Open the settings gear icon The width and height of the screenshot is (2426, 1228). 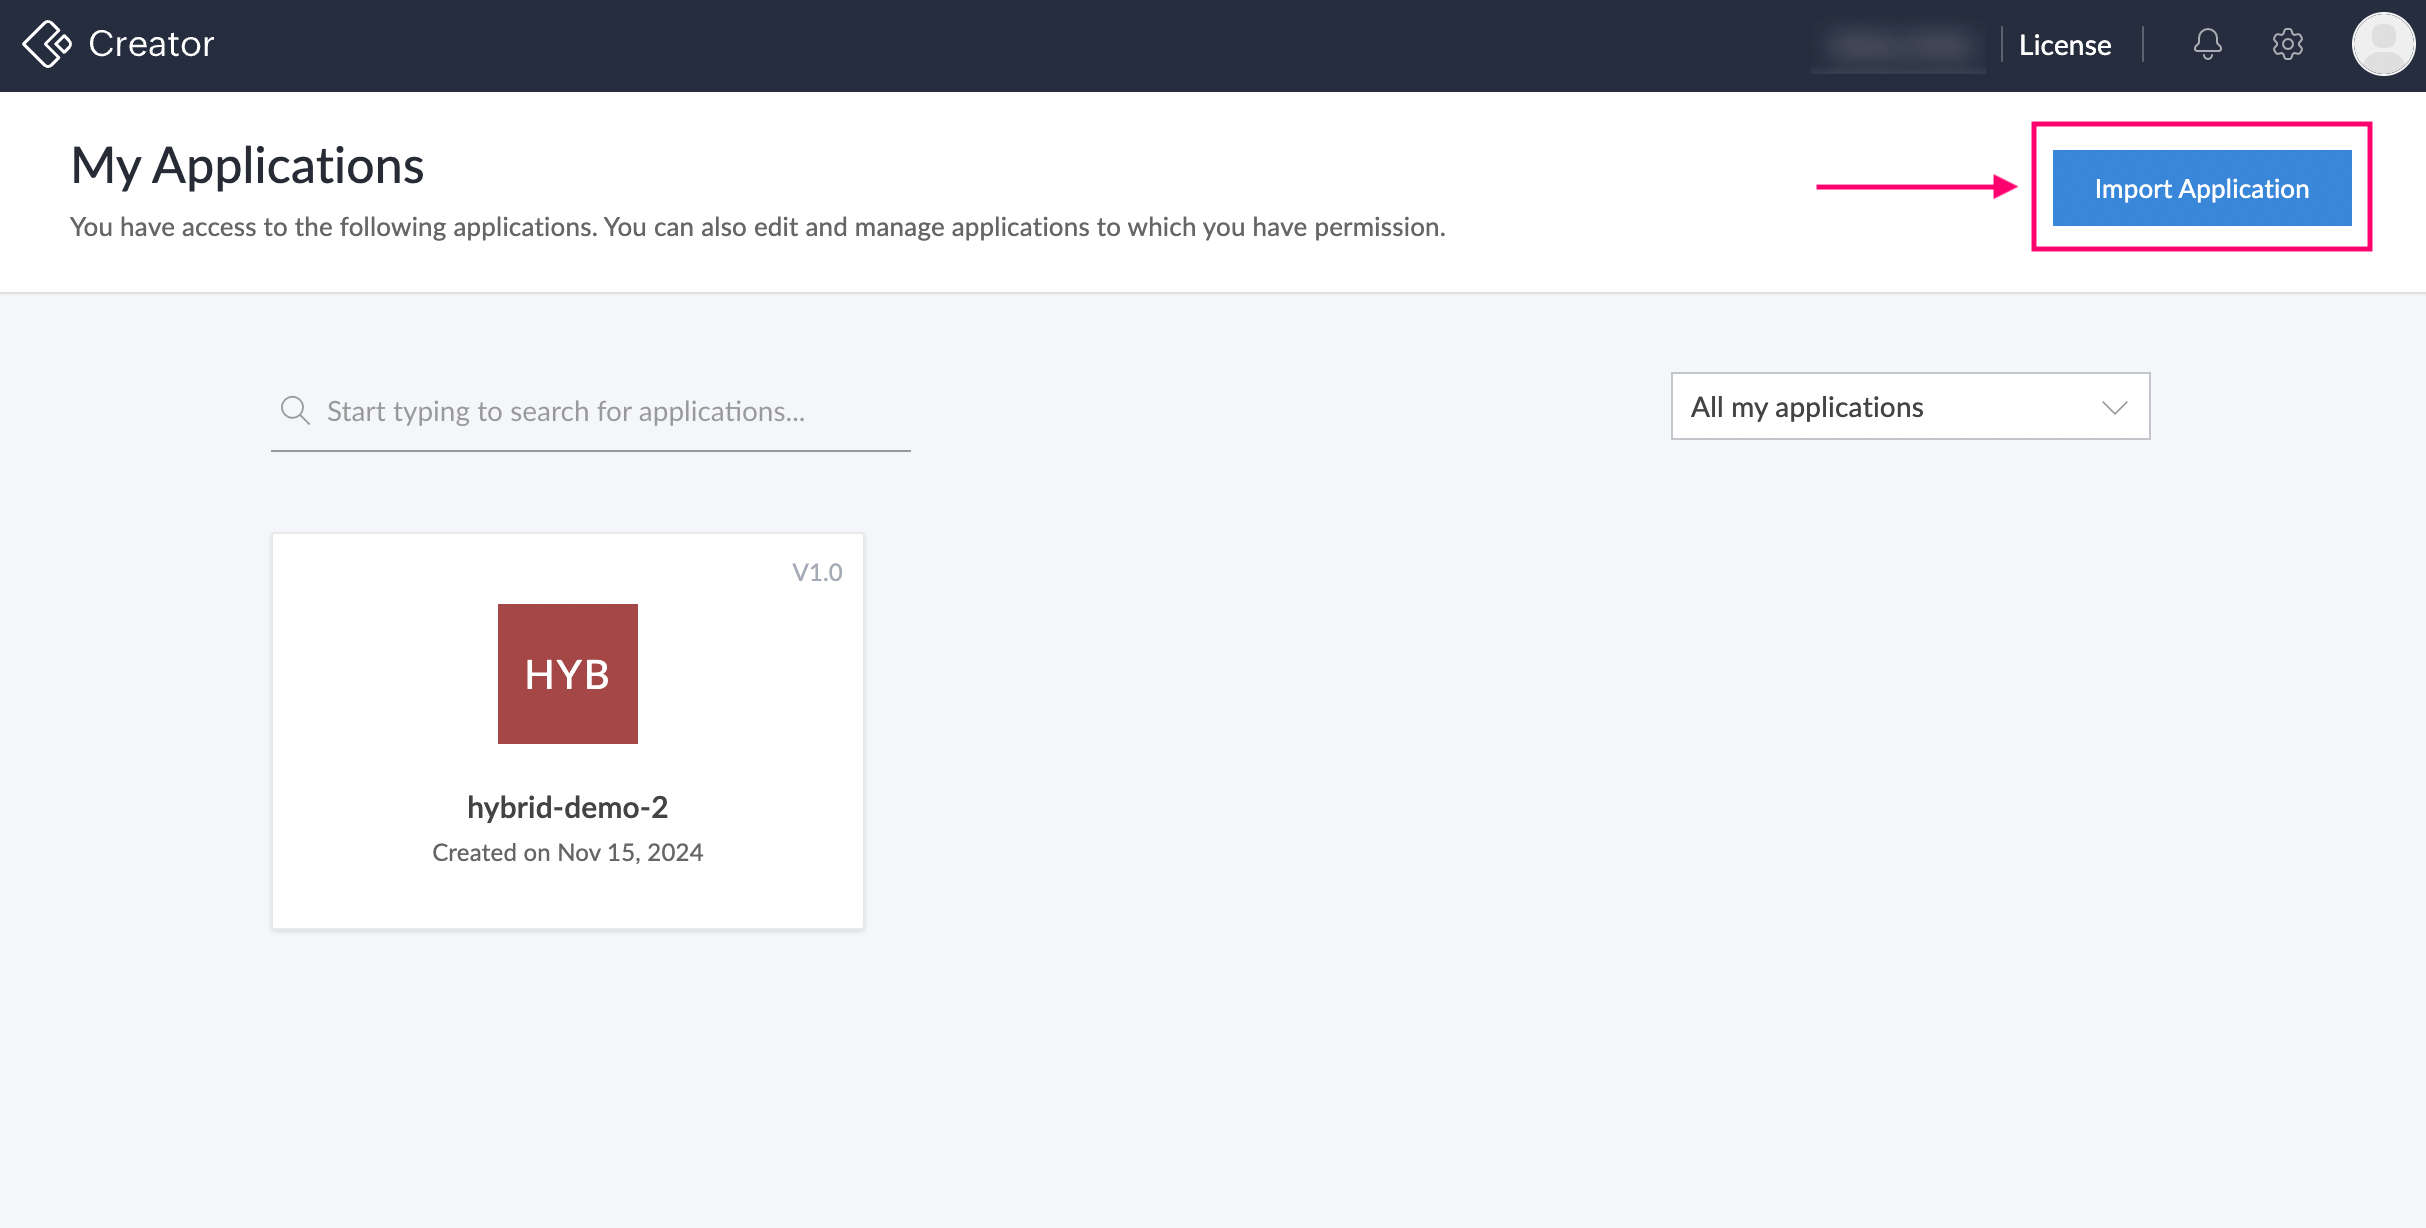tap(2287, 44)
